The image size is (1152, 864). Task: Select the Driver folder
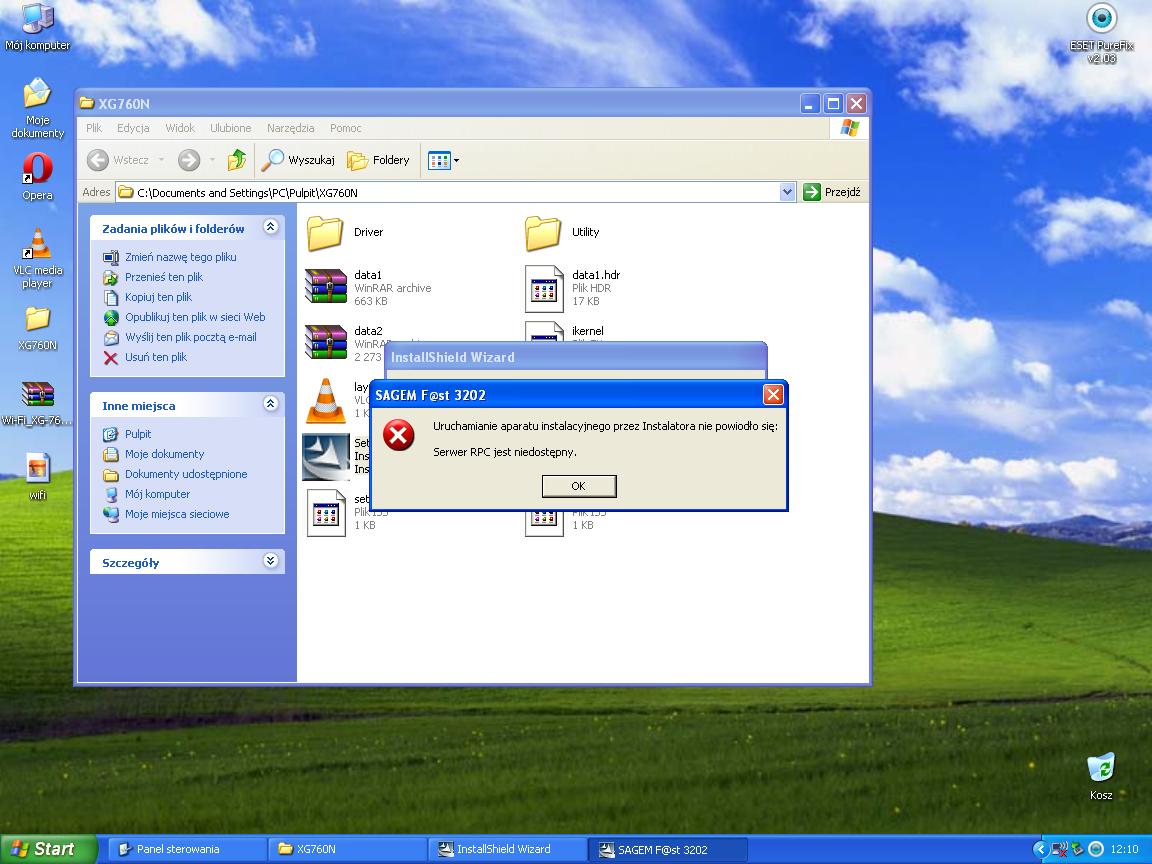tap(345, 233)
